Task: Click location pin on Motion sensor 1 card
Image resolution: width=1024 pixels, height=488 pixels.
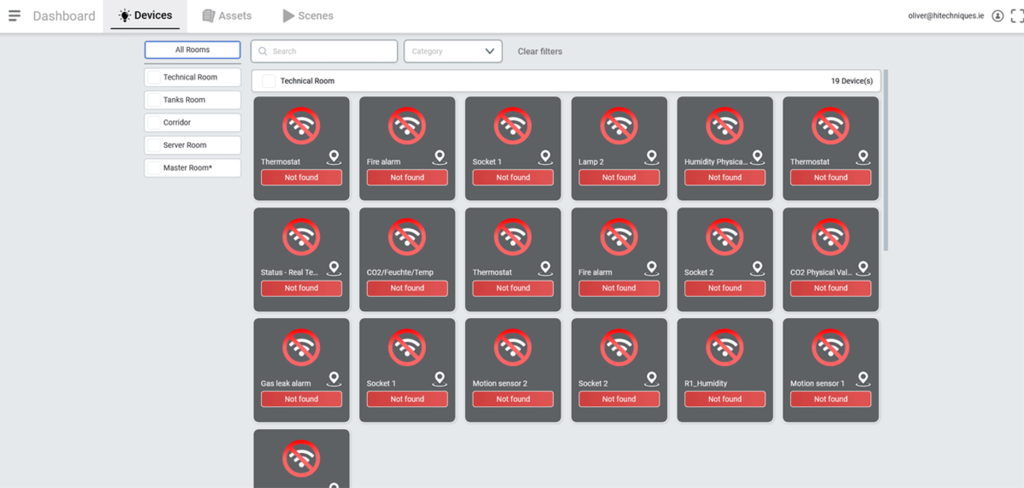Action: click(863, 379)
